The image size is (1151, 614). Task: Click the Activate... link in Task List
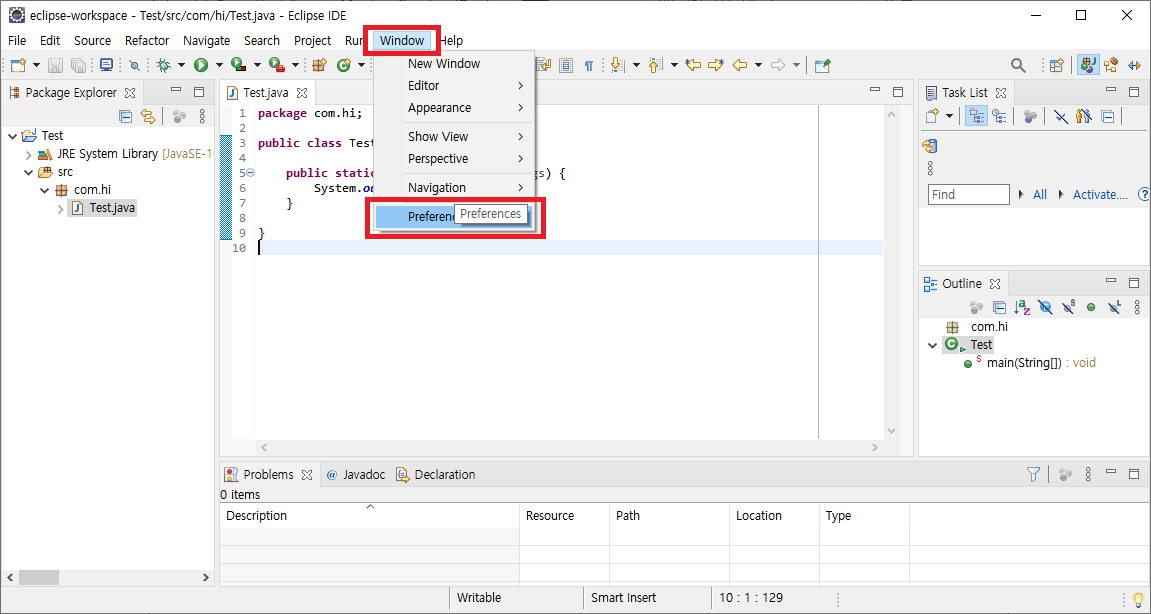point(1100,195)
